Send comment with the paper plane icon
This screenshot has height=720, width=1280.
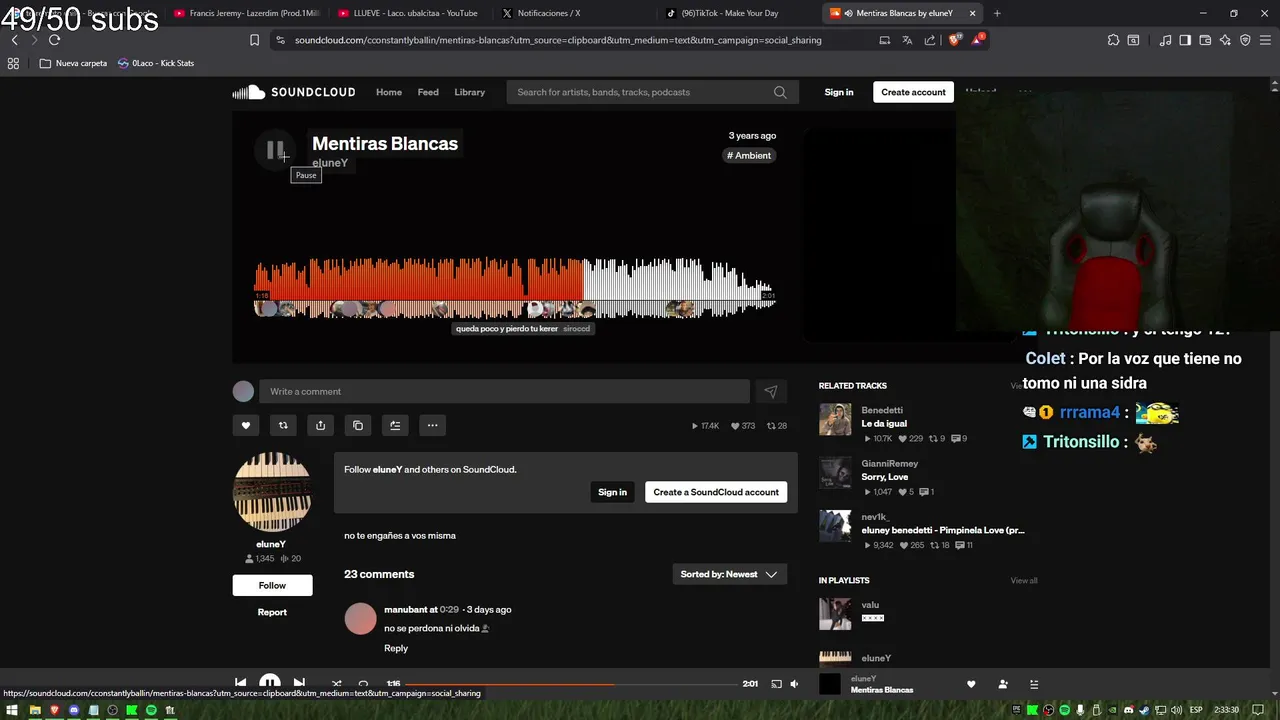[x=770, y=392]
